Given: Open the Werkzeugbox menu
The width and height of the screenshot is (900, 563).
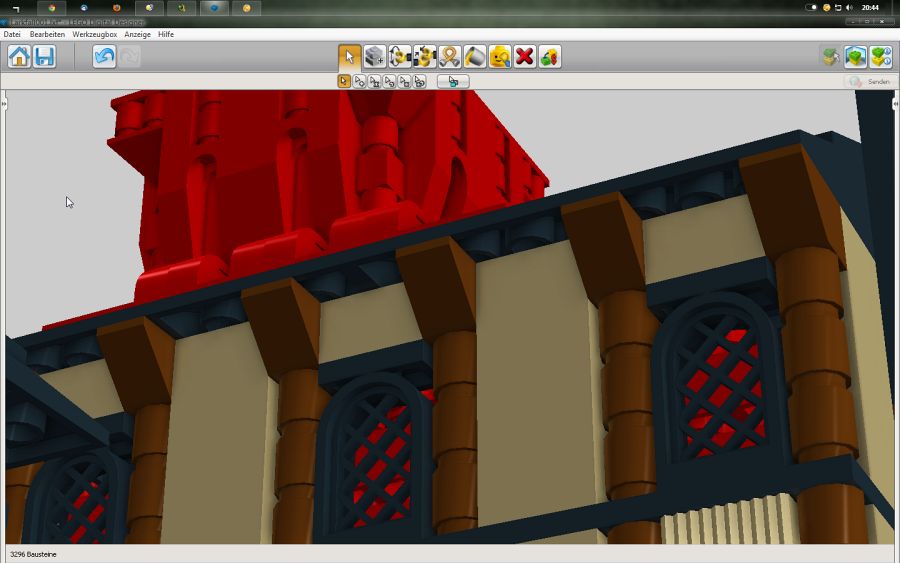Looking at the screenshot, I should (95, 34).
